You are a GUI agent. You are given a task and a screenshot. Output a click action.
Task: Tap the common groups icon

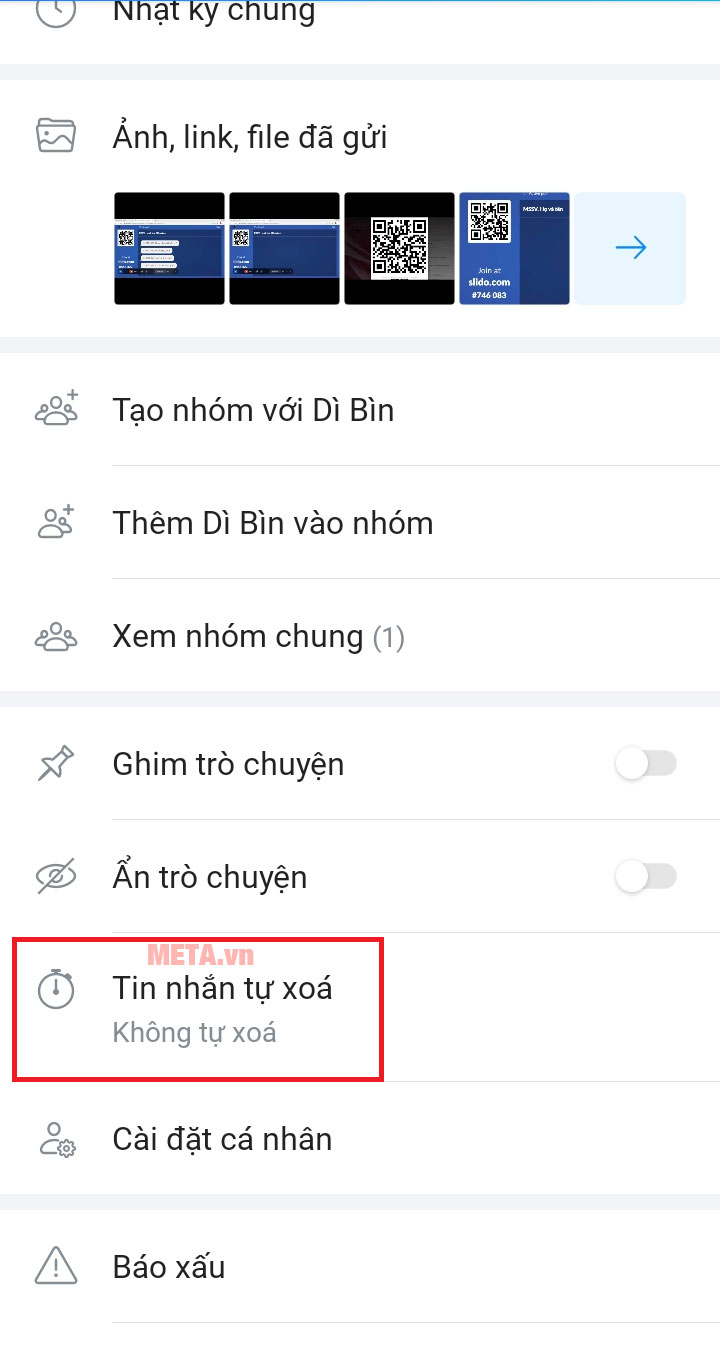click(x=56, y=636)
